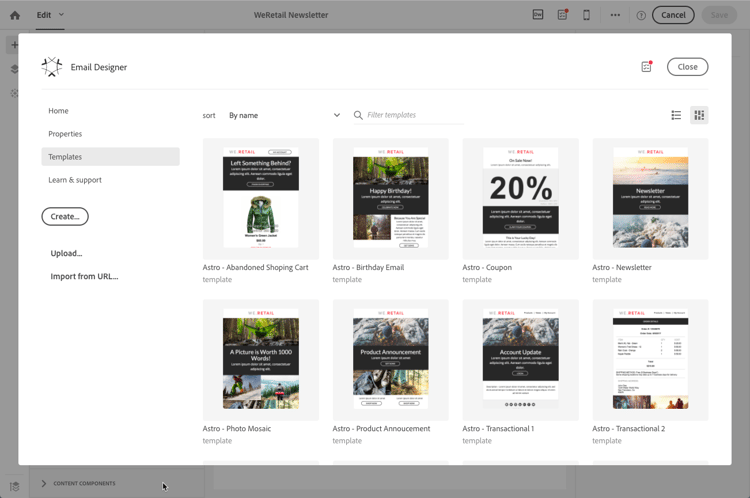Screen dimensions: 750x498
Task: Click the Create... button
Action: pyautogui.click(x=65, y=217)
